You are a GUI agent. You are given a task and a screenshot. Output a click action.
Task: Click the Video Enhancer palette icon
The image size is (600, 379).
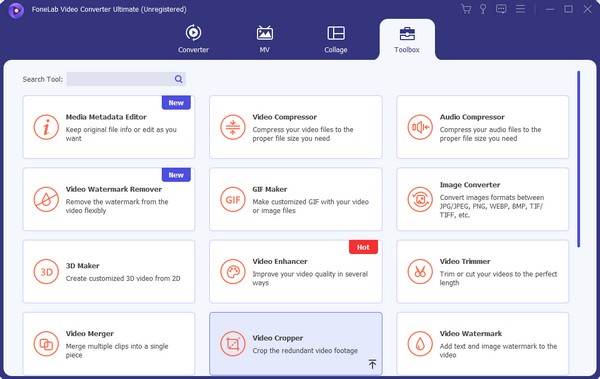coord(233,272)
